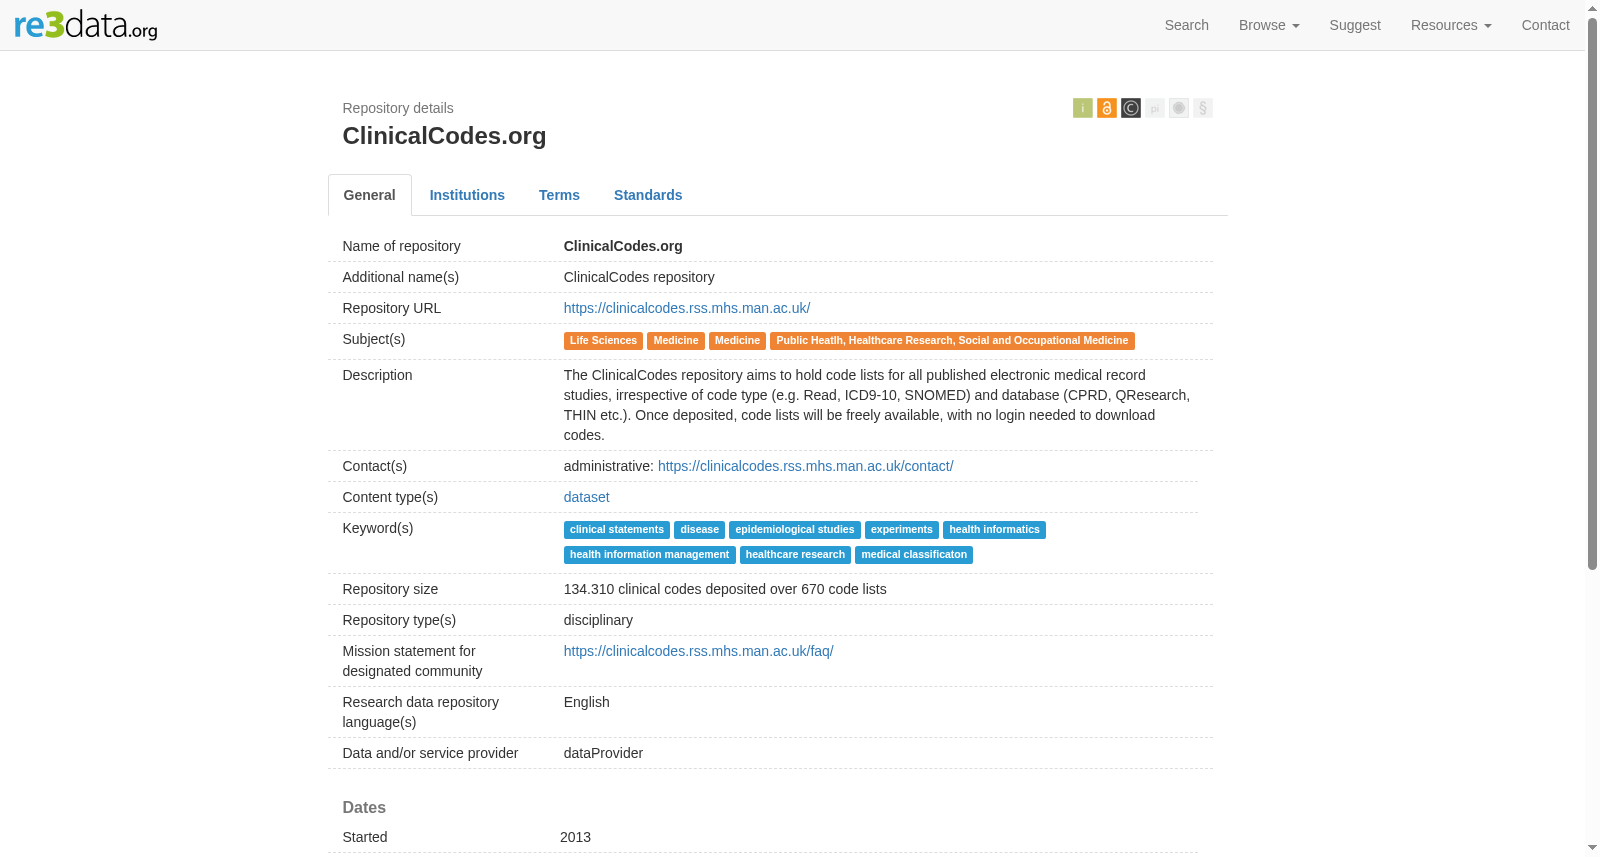This screenshot has width=1600, height=857.
Task: Click the 'ClinicalCodes.org' page heading
Action: click(444, 136)
